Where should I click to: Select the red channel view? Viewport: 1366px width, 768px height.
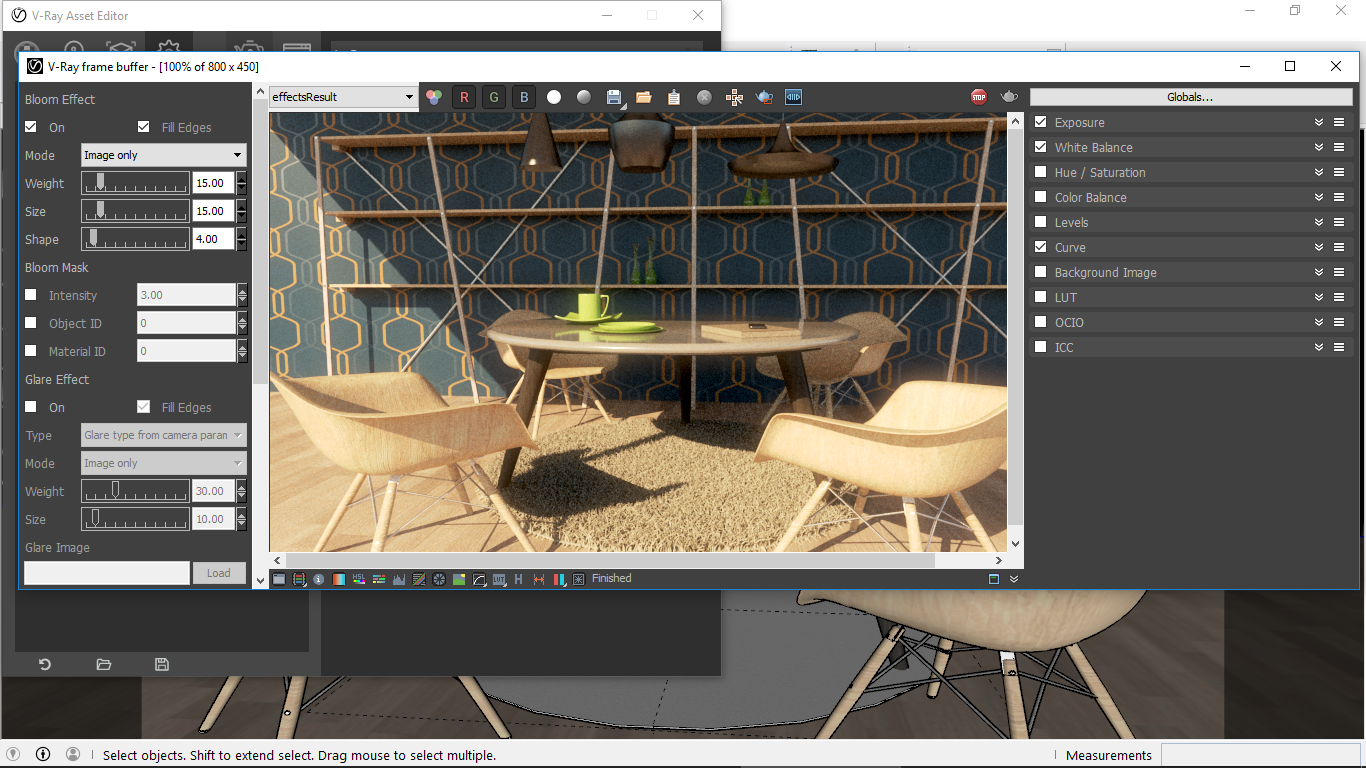[464, 96]
